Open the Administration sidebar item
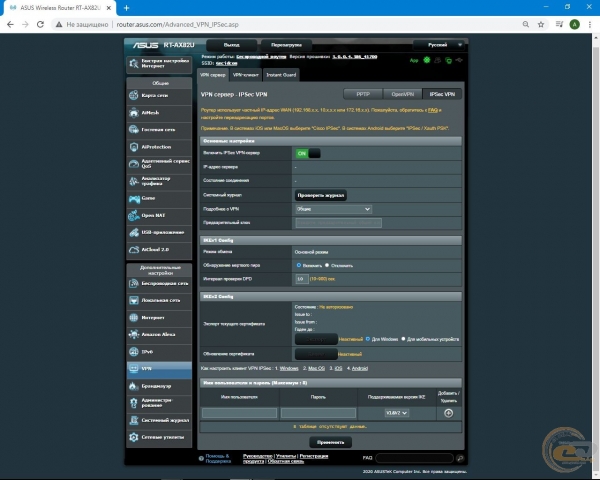The image size is (600, 480). [x=159, y=403]
